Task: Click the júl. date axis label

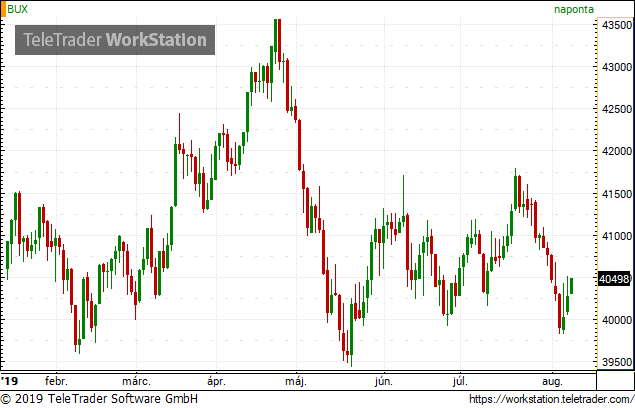Action: pyautogui.click(x=460, y=381)
